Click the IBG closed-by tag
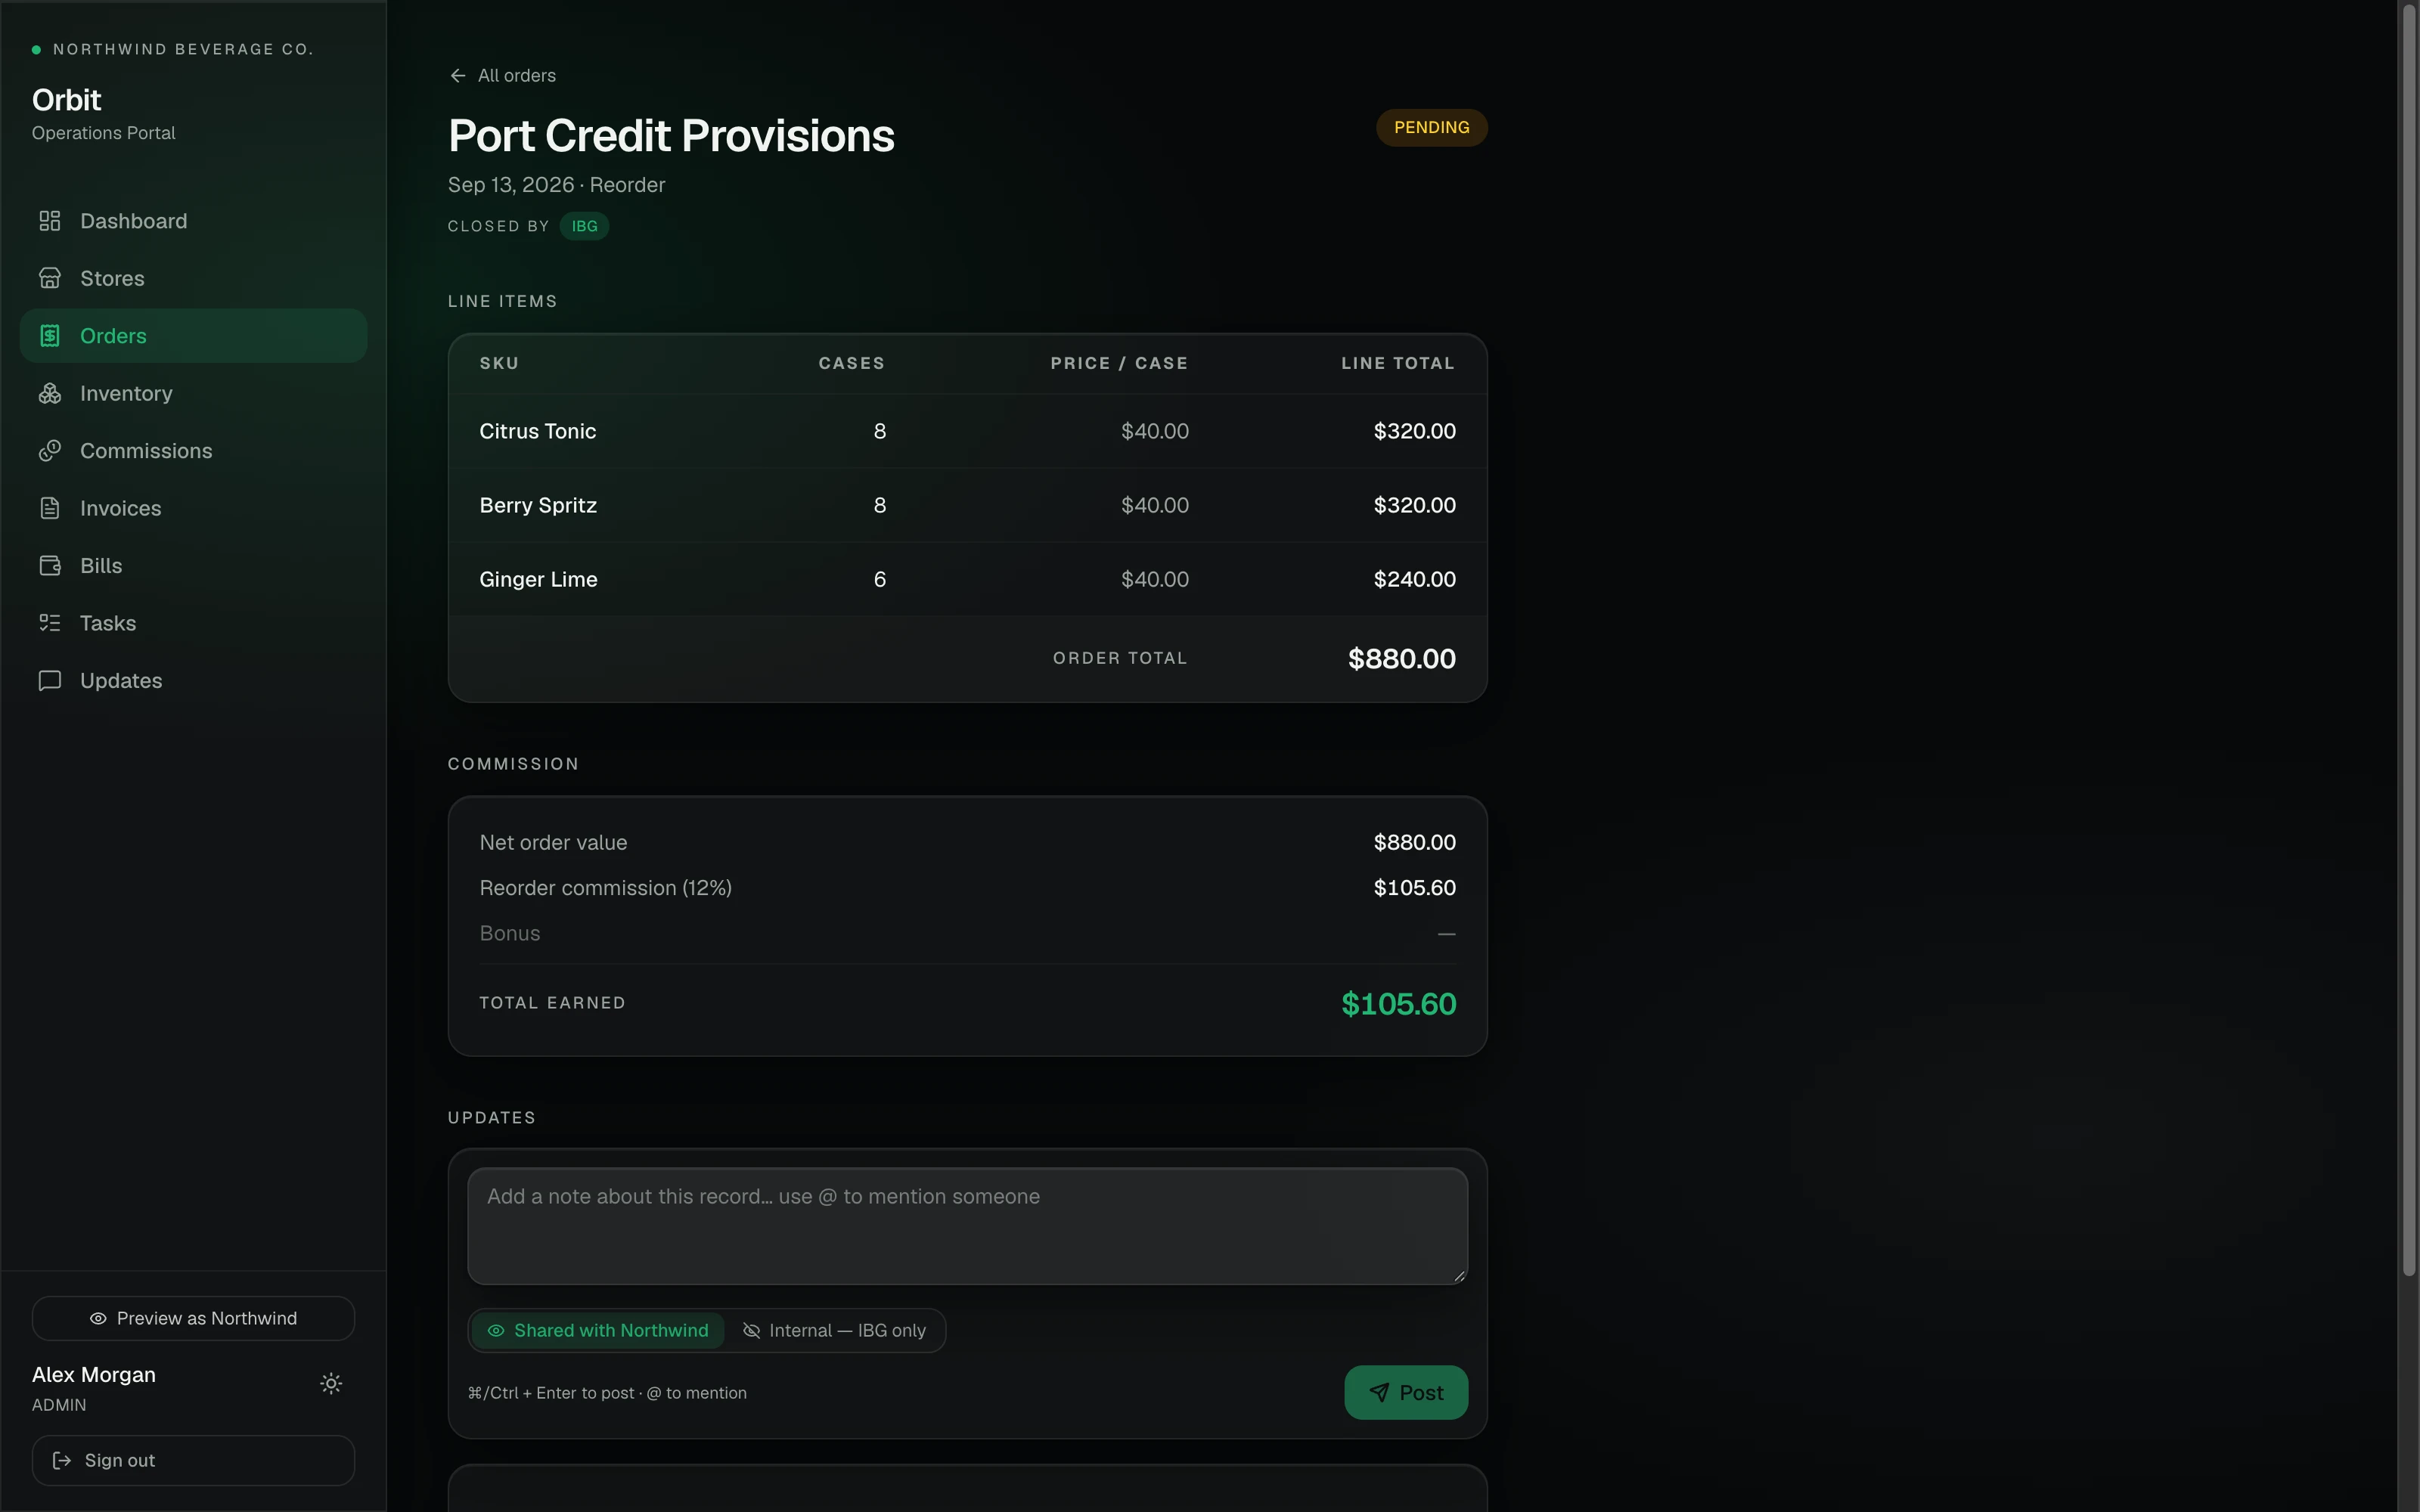 pos(584,226)
